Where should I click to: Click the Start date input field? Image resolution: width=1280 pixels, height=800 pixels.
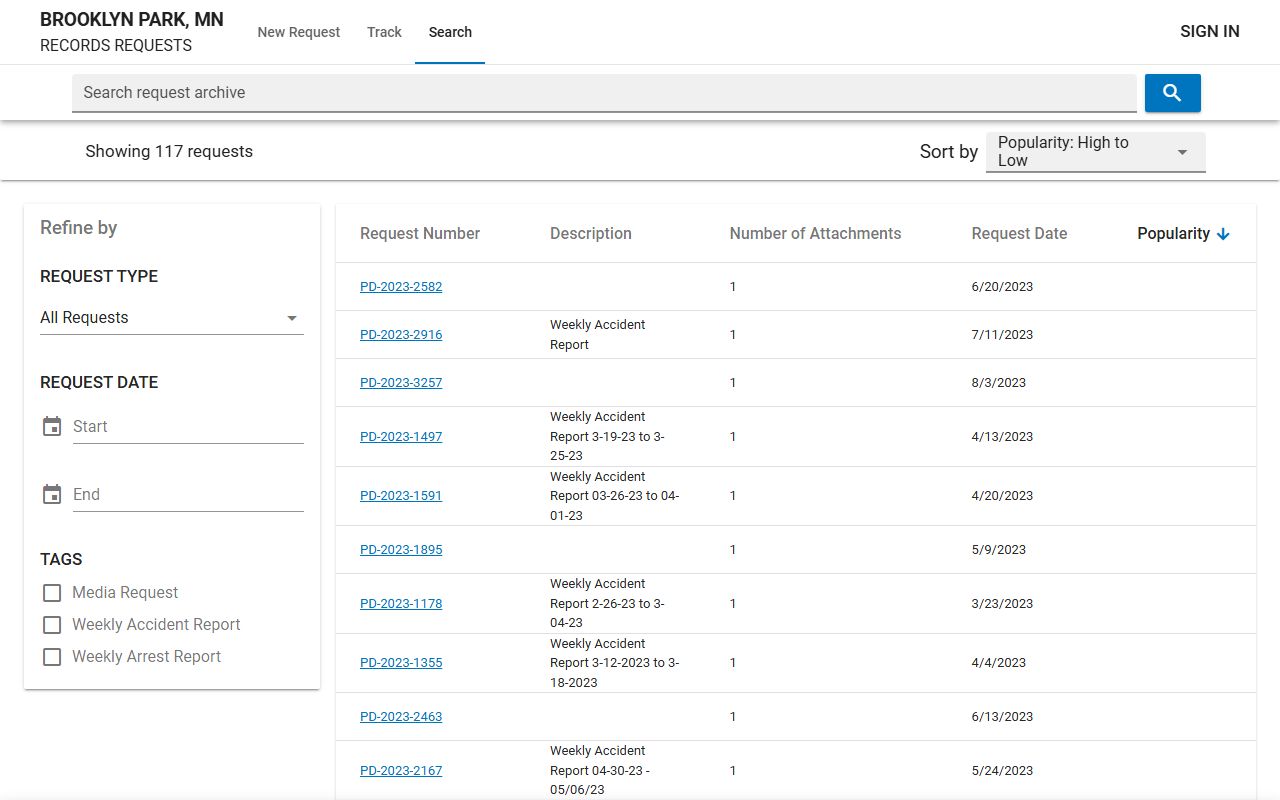(188, 427)
